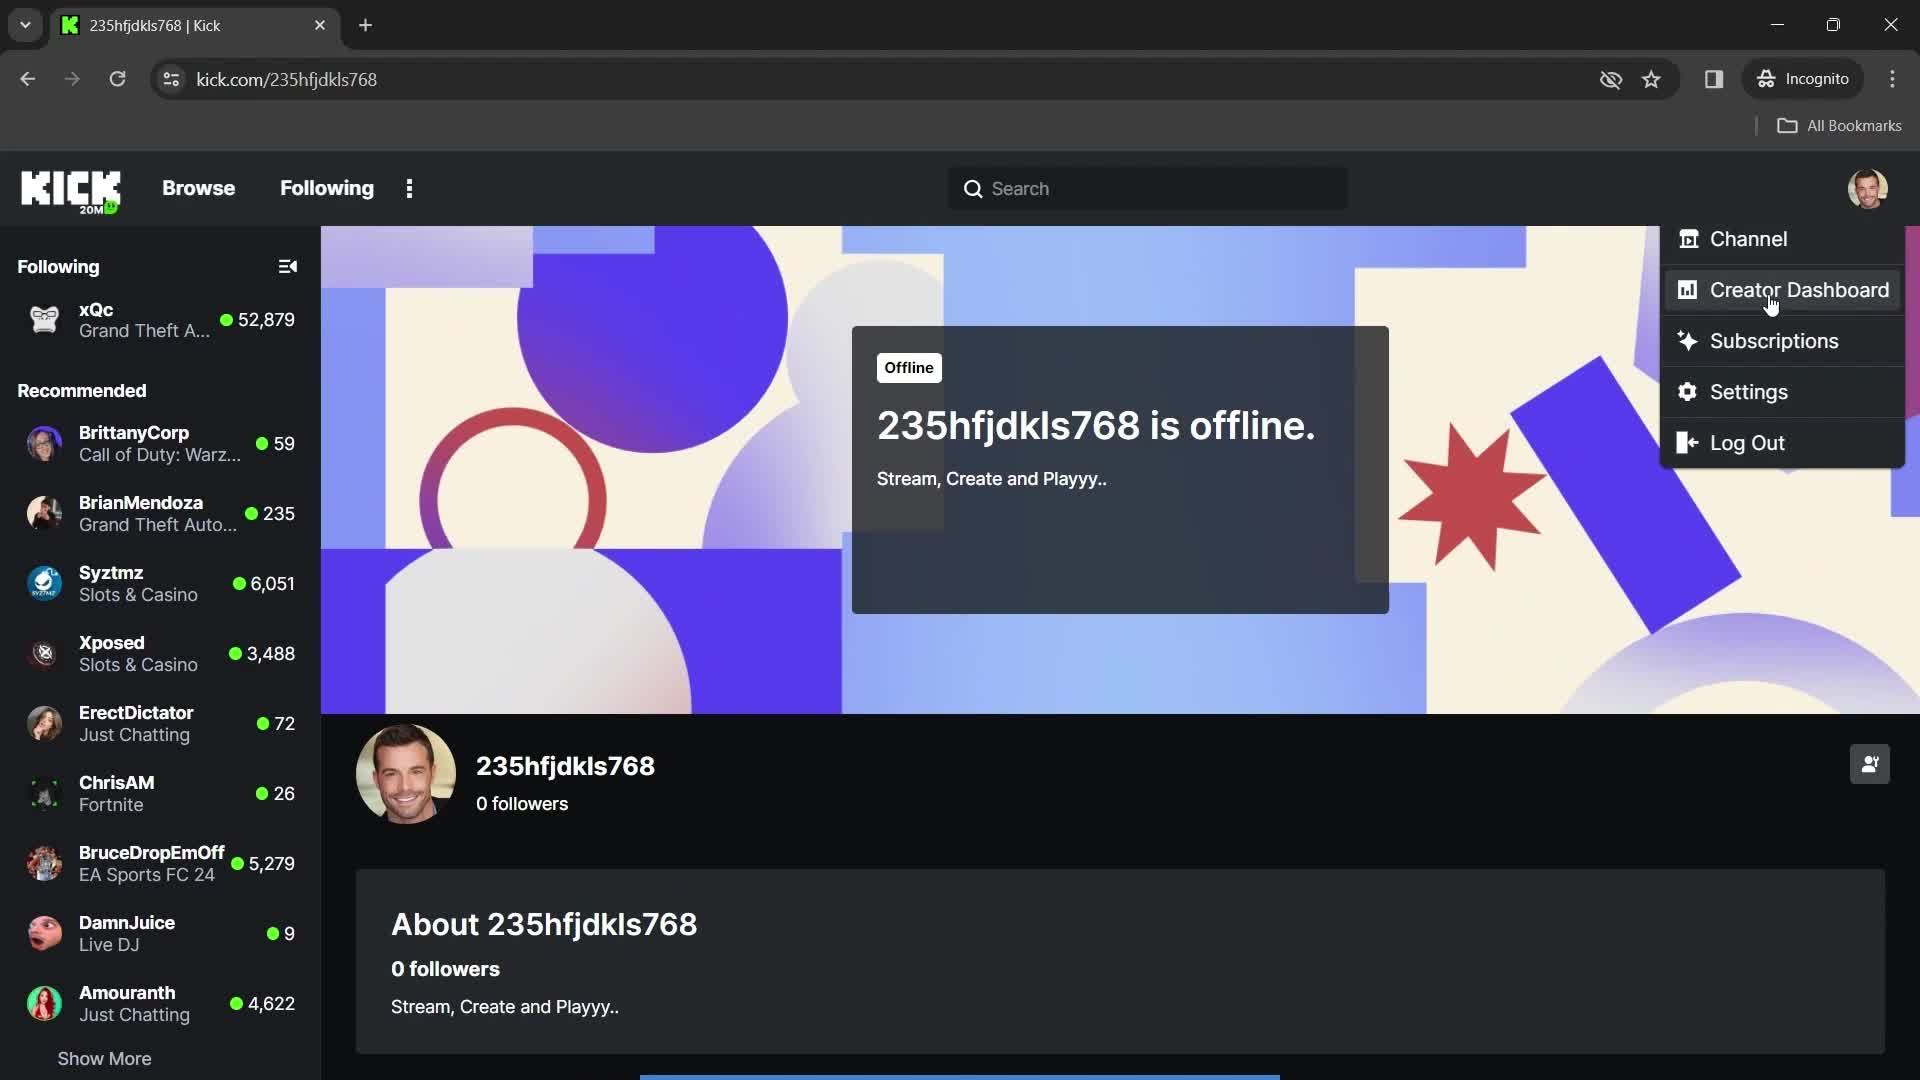Click DamnJuice's avatar
This screenshot has width=1920, height=1080.
point(44,933)
